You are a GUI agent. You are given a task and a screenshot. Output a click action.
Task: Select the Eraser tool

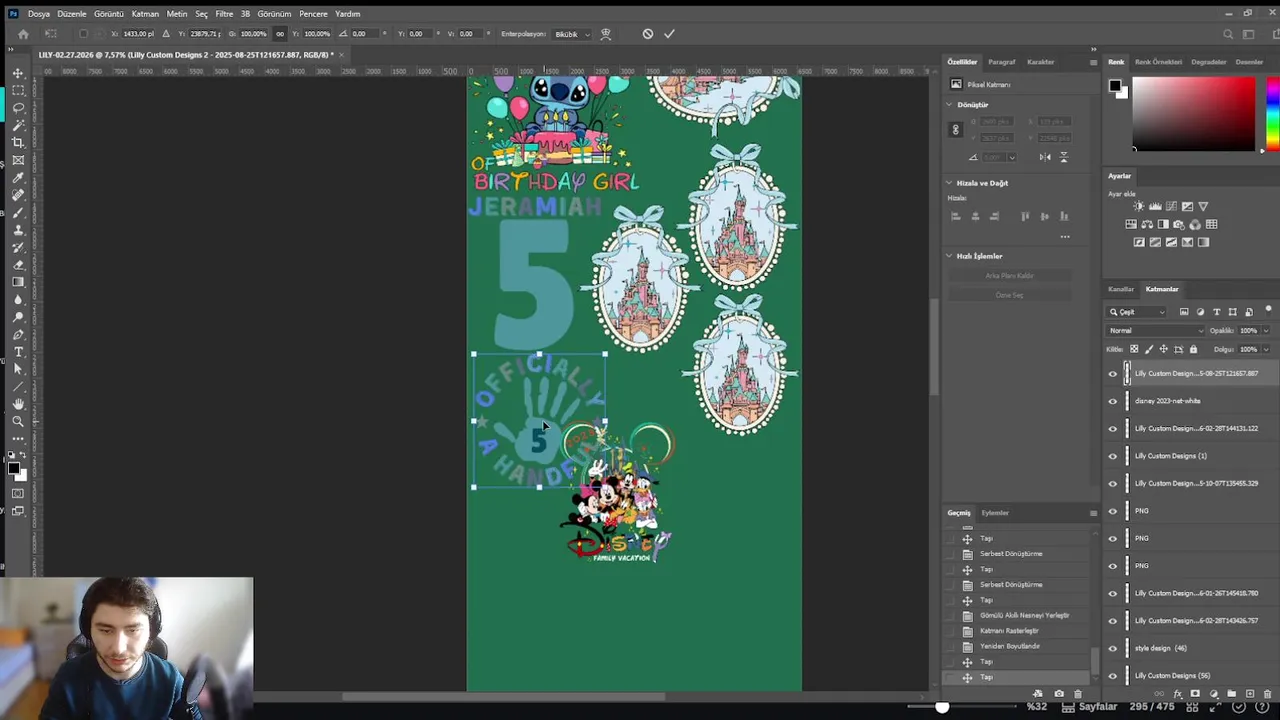click(x=18, y=265)
